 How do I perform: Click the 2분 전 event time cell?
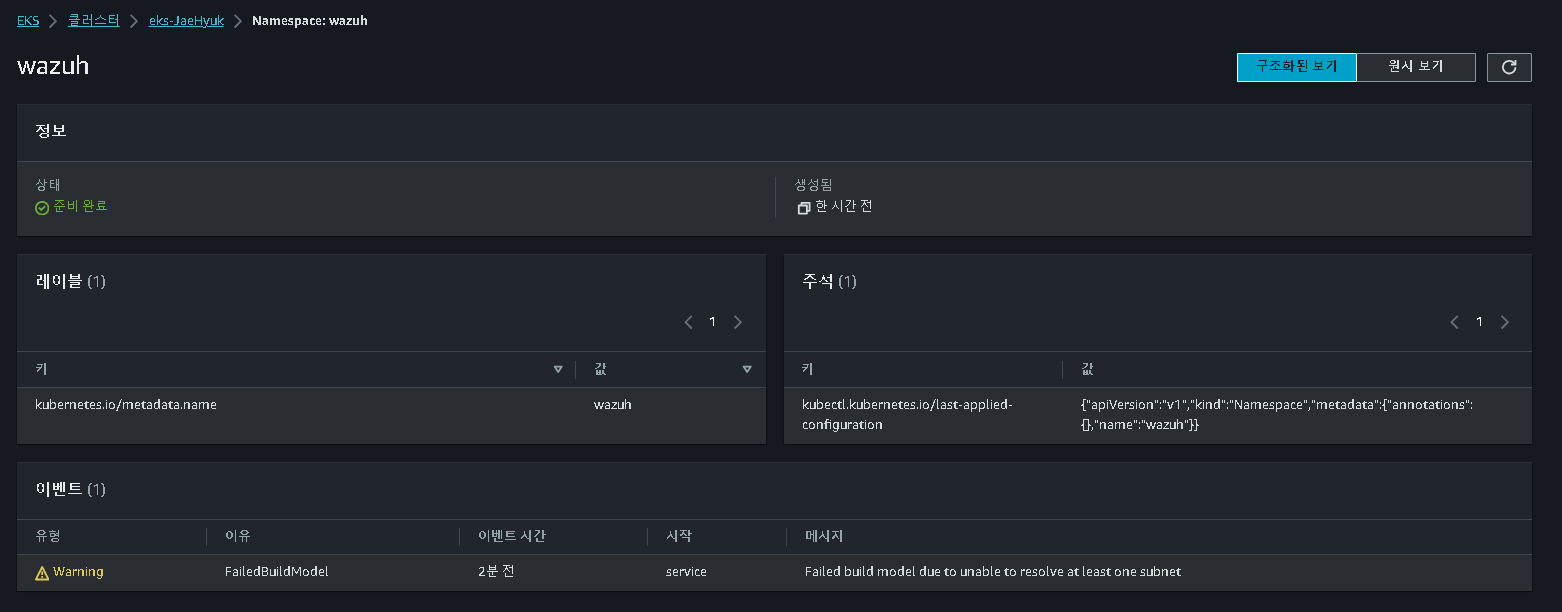pyautogui.click(x=497, y=572)
